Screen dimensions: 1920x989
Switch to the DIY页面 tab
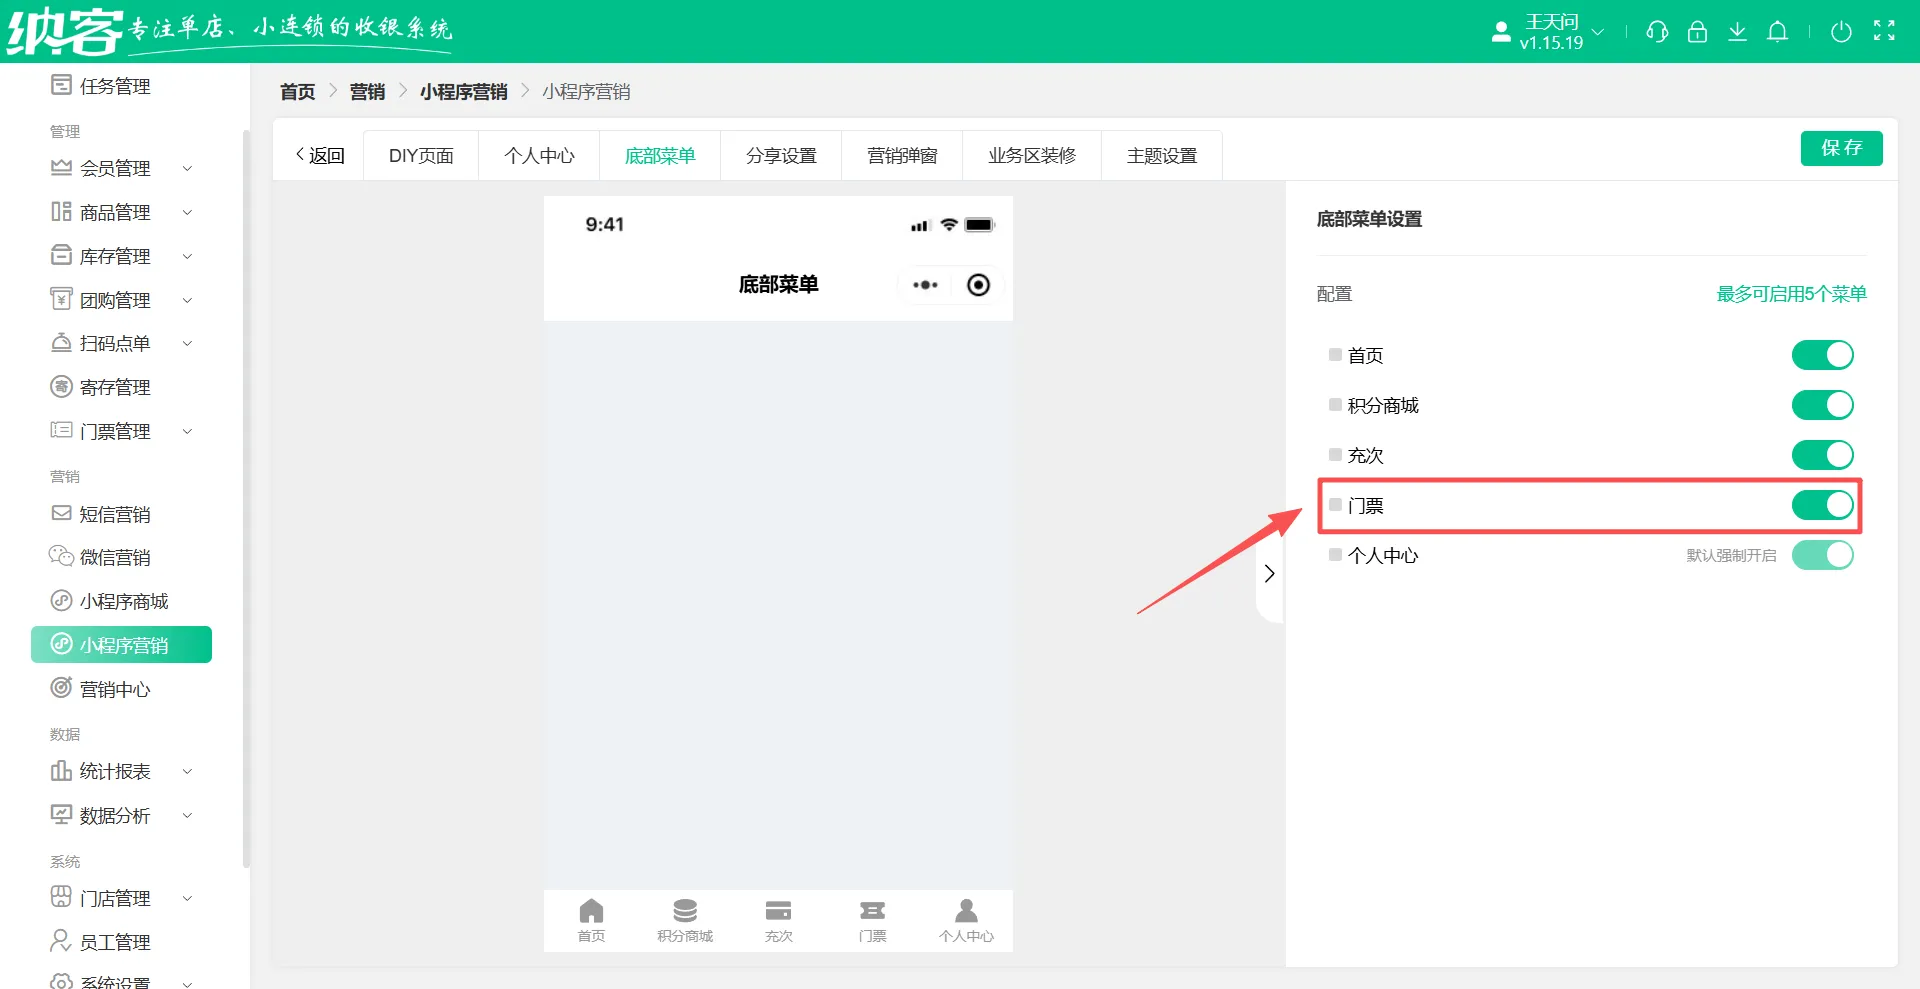tap(421, 155)
